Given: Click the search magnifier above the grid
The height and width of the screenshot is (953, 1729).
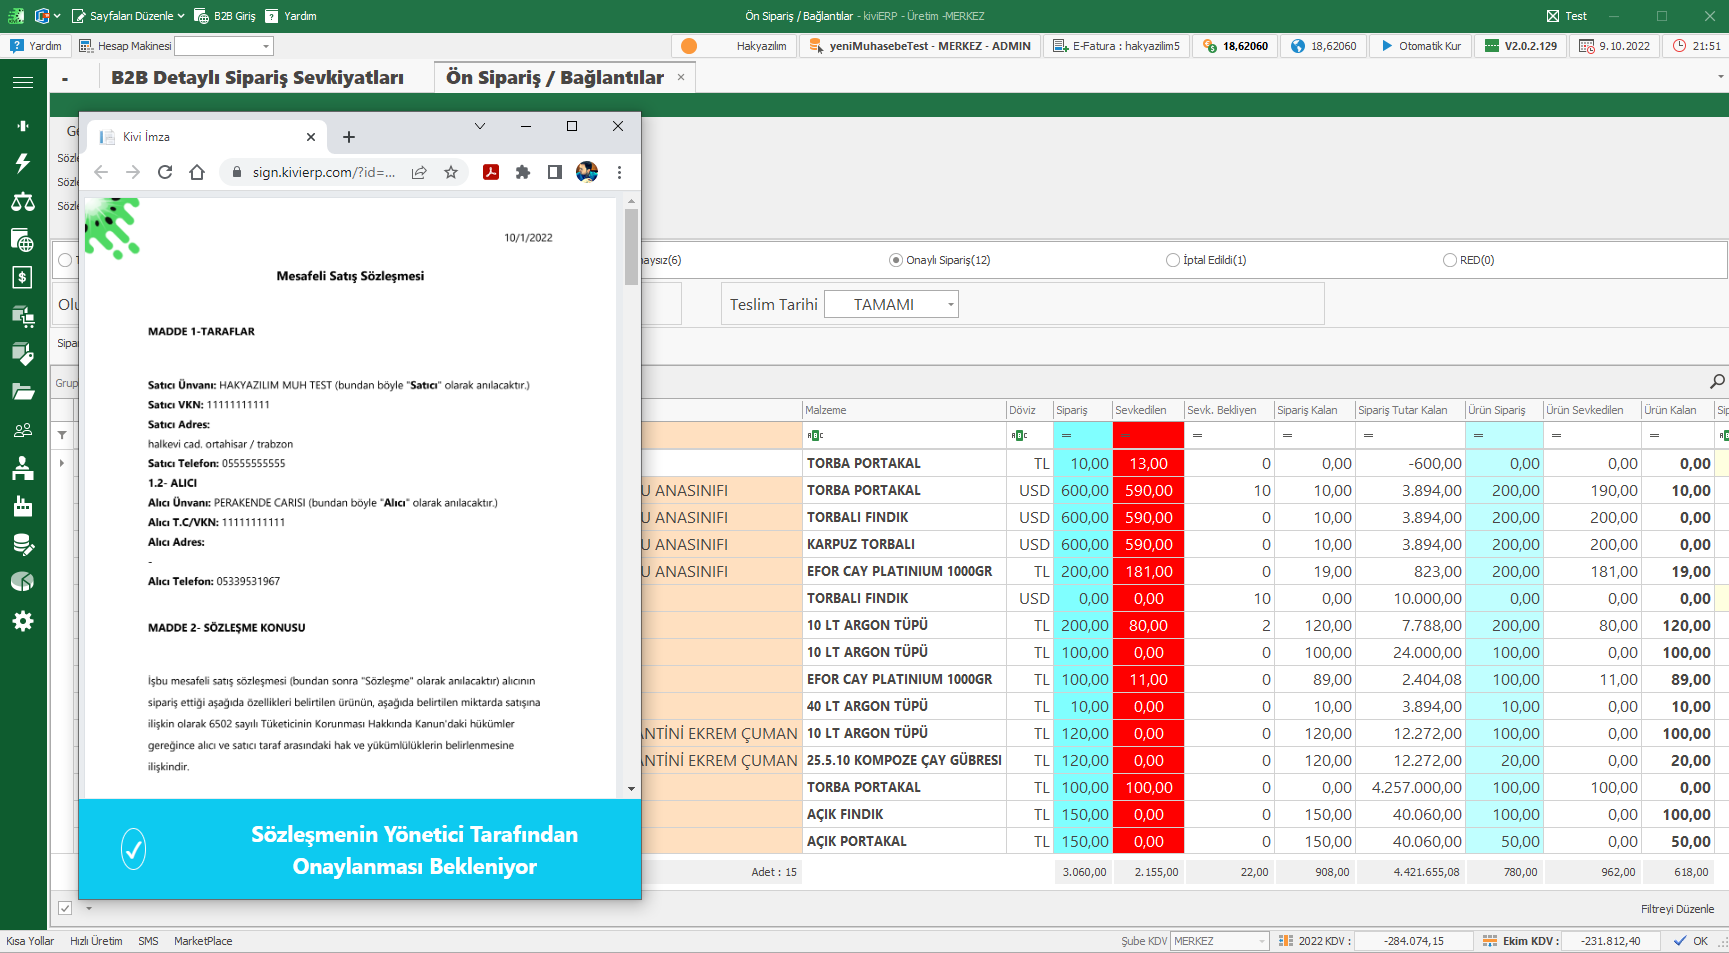Looking at the screenshot, I should click(x=1717, y=381).
